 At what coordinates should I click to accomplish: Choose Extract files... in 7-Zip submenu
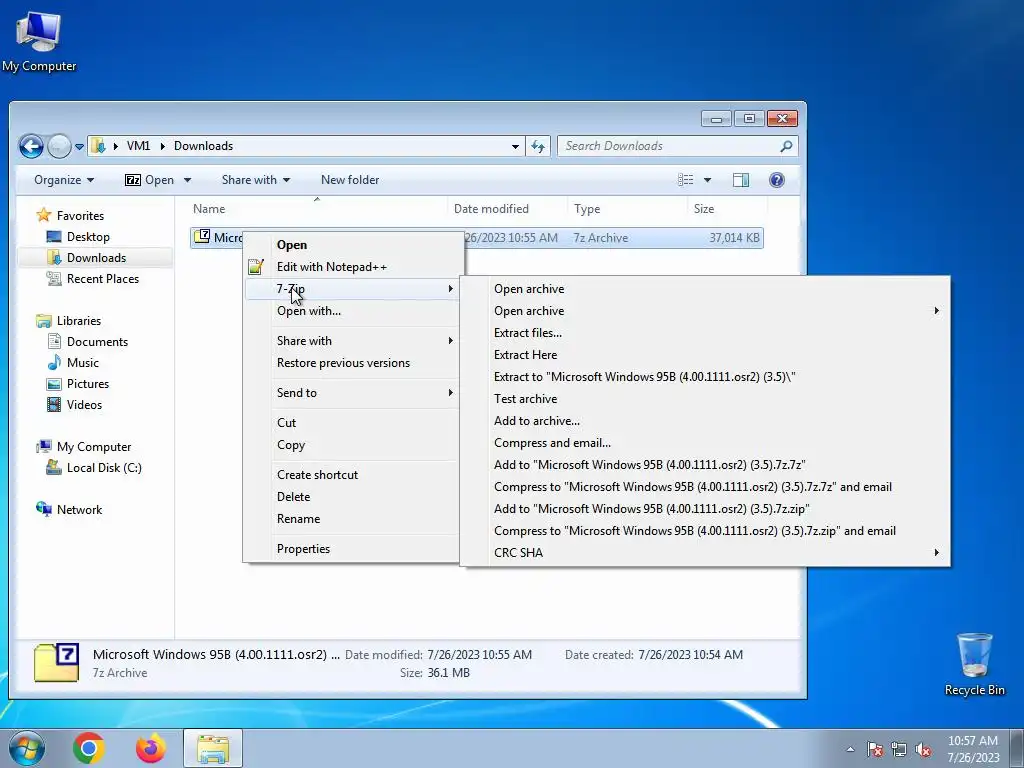point(705,333)
